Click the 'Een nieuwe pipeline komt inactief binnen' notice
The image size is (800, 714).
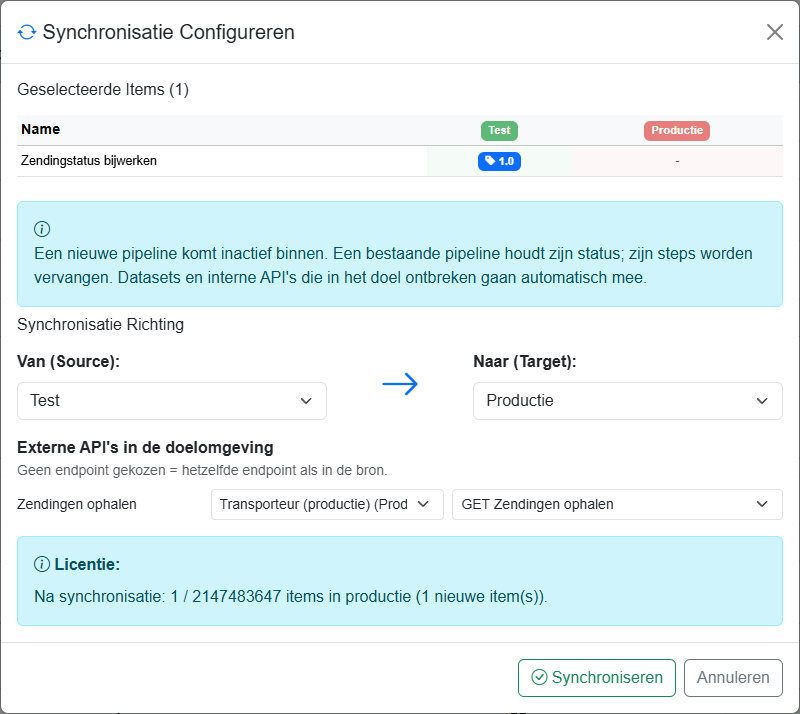coord(393,265)
